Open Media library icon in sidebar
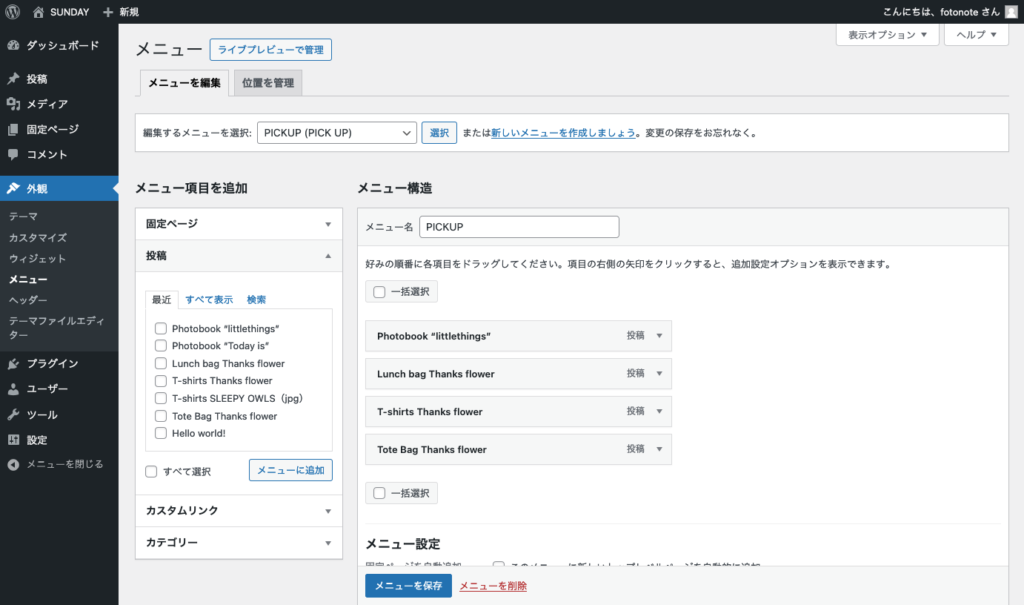 tap(13, 104)
